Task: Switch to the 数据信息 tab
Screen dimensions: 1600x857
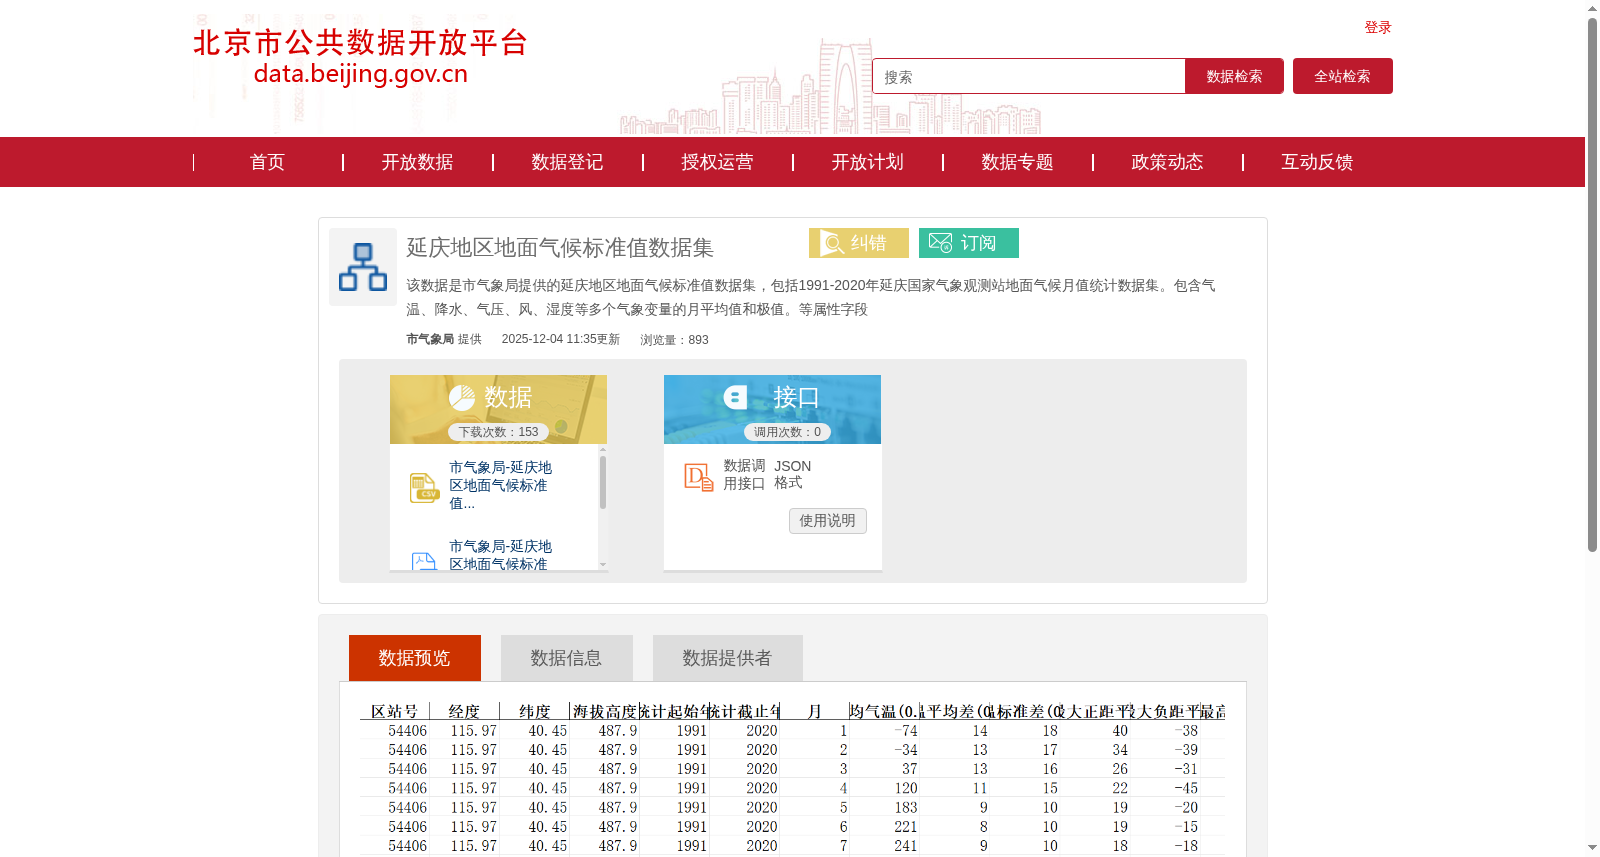Action: [567, 658]
